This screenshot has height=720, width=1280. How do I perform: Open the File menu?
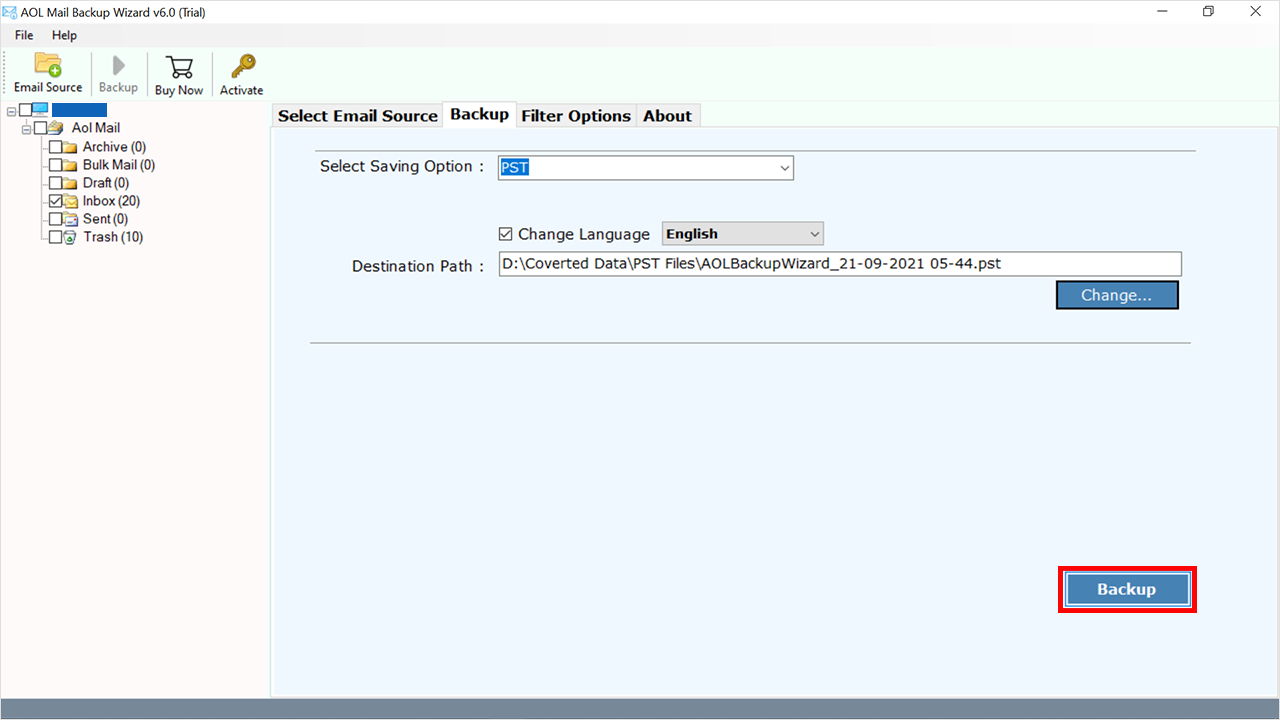[24, 35]
